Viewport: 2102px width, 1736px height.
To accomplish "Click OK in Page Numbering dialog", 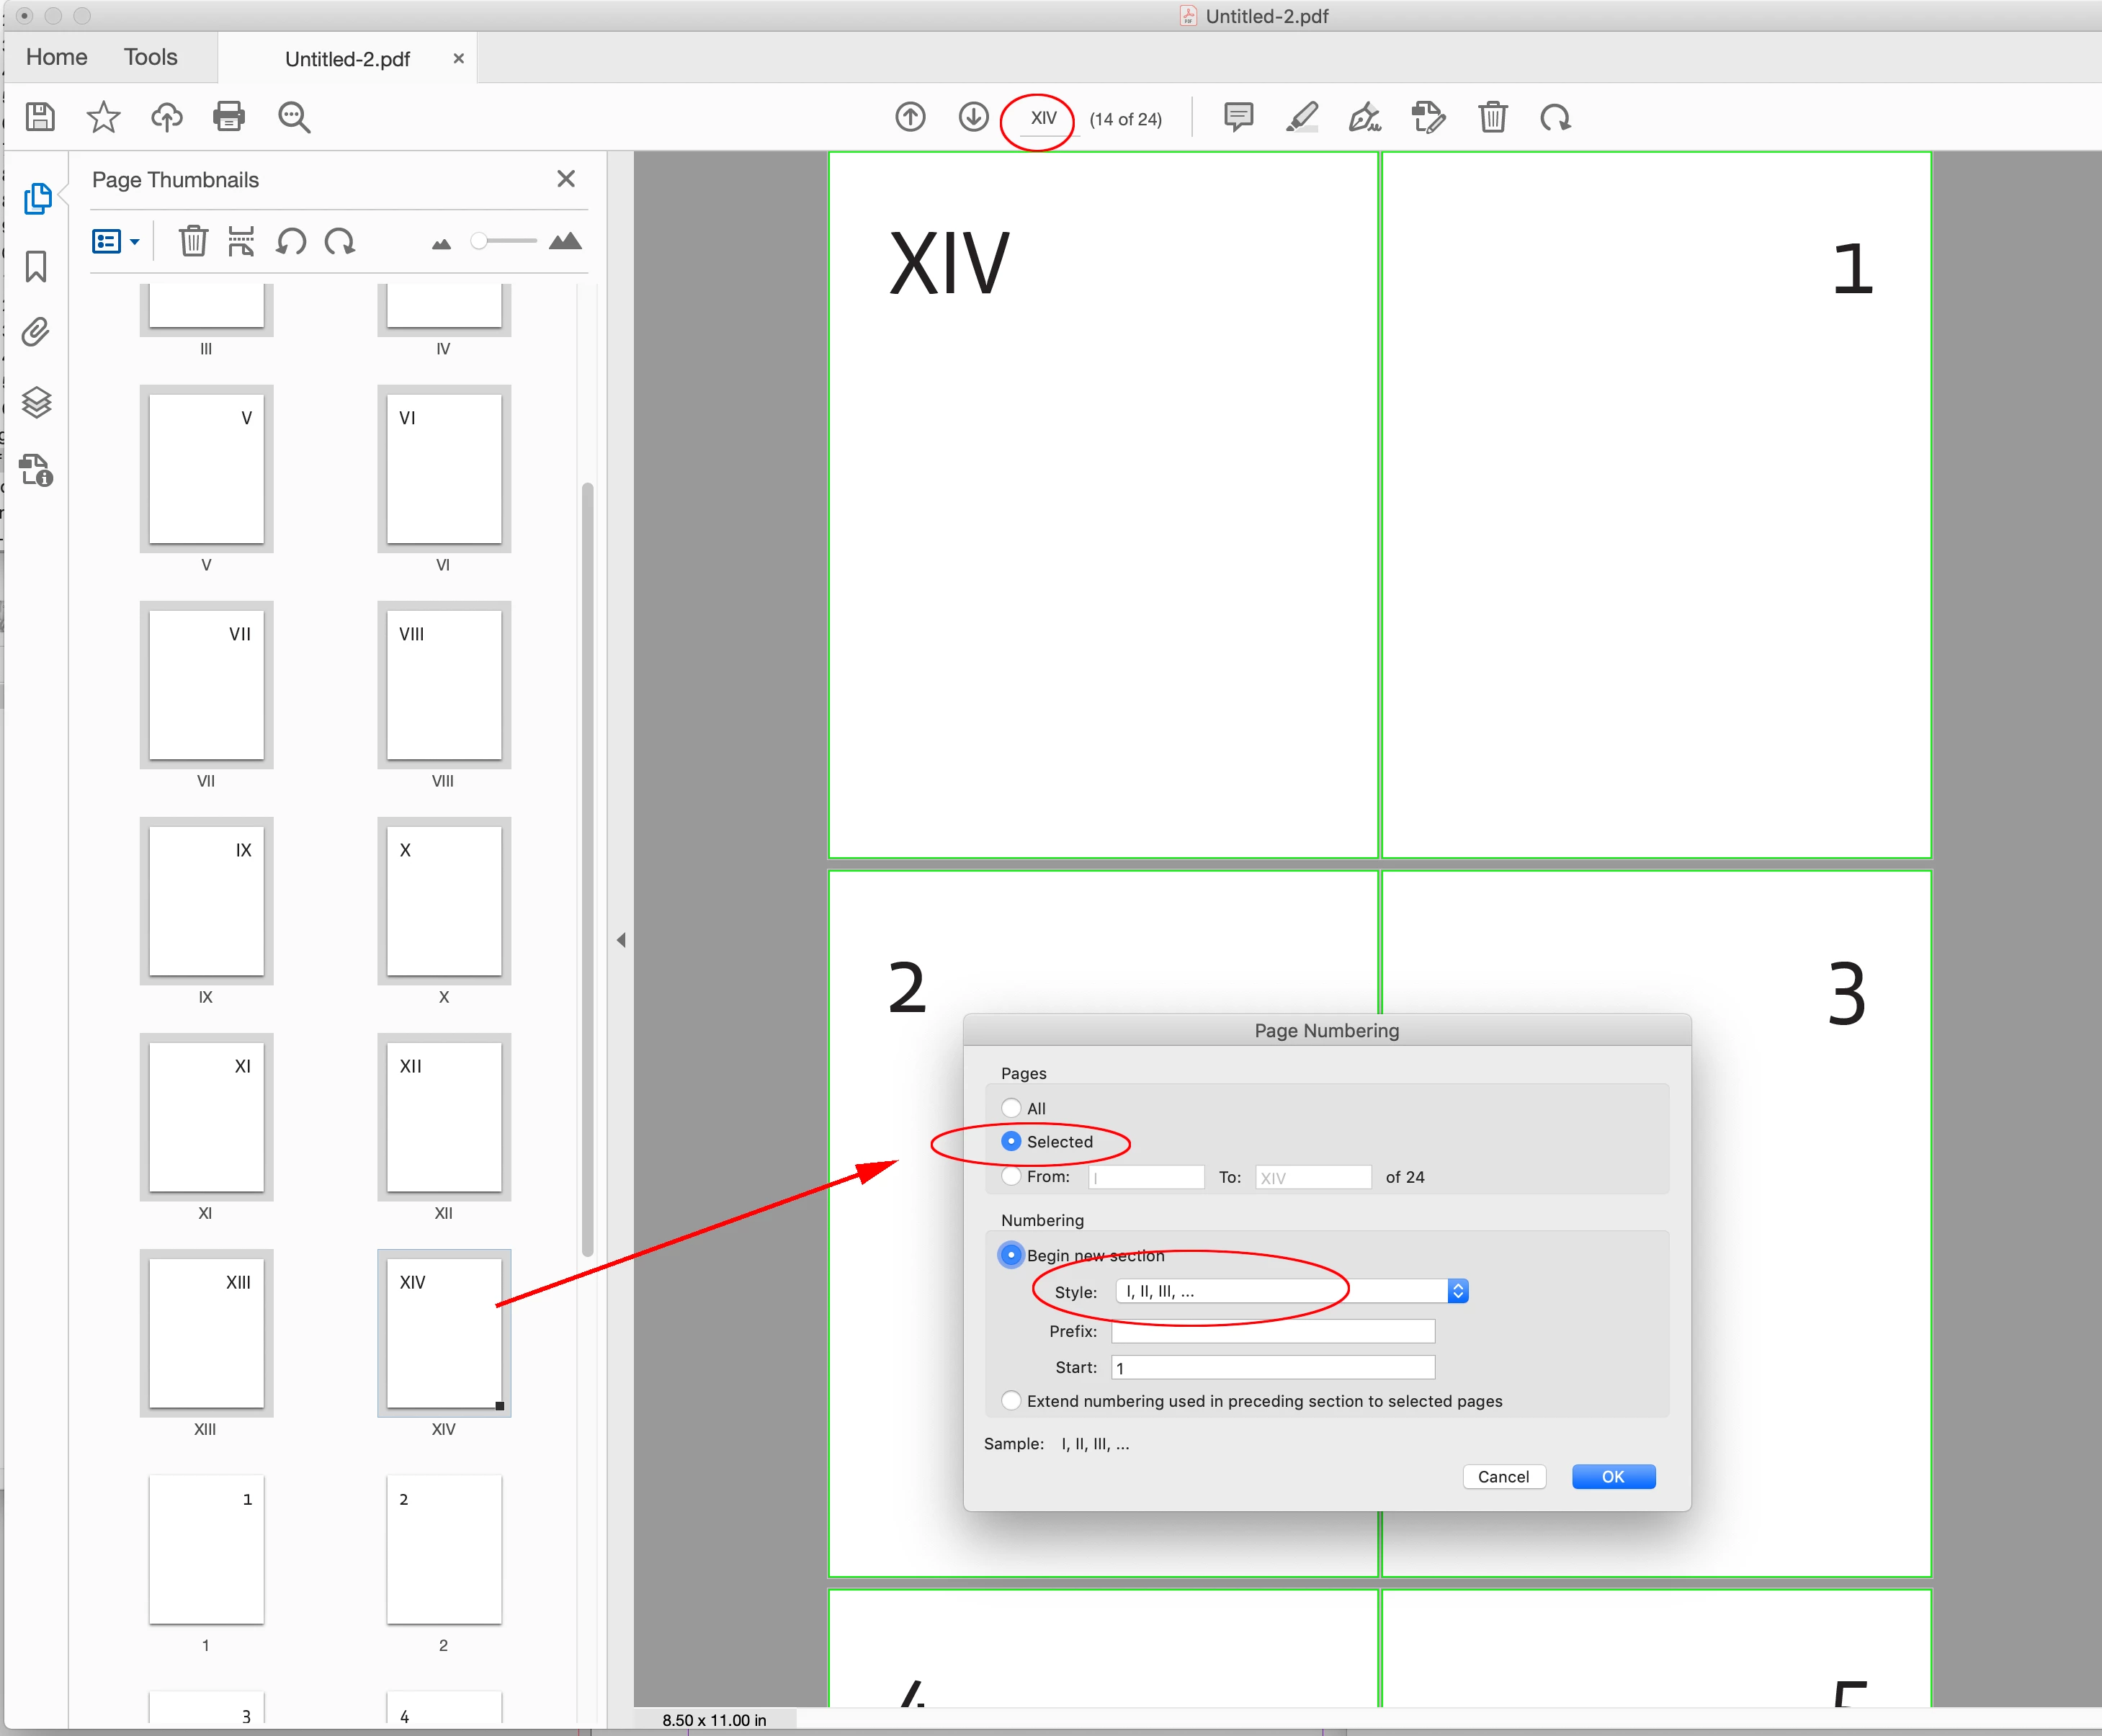I will click(1612, 1476).
